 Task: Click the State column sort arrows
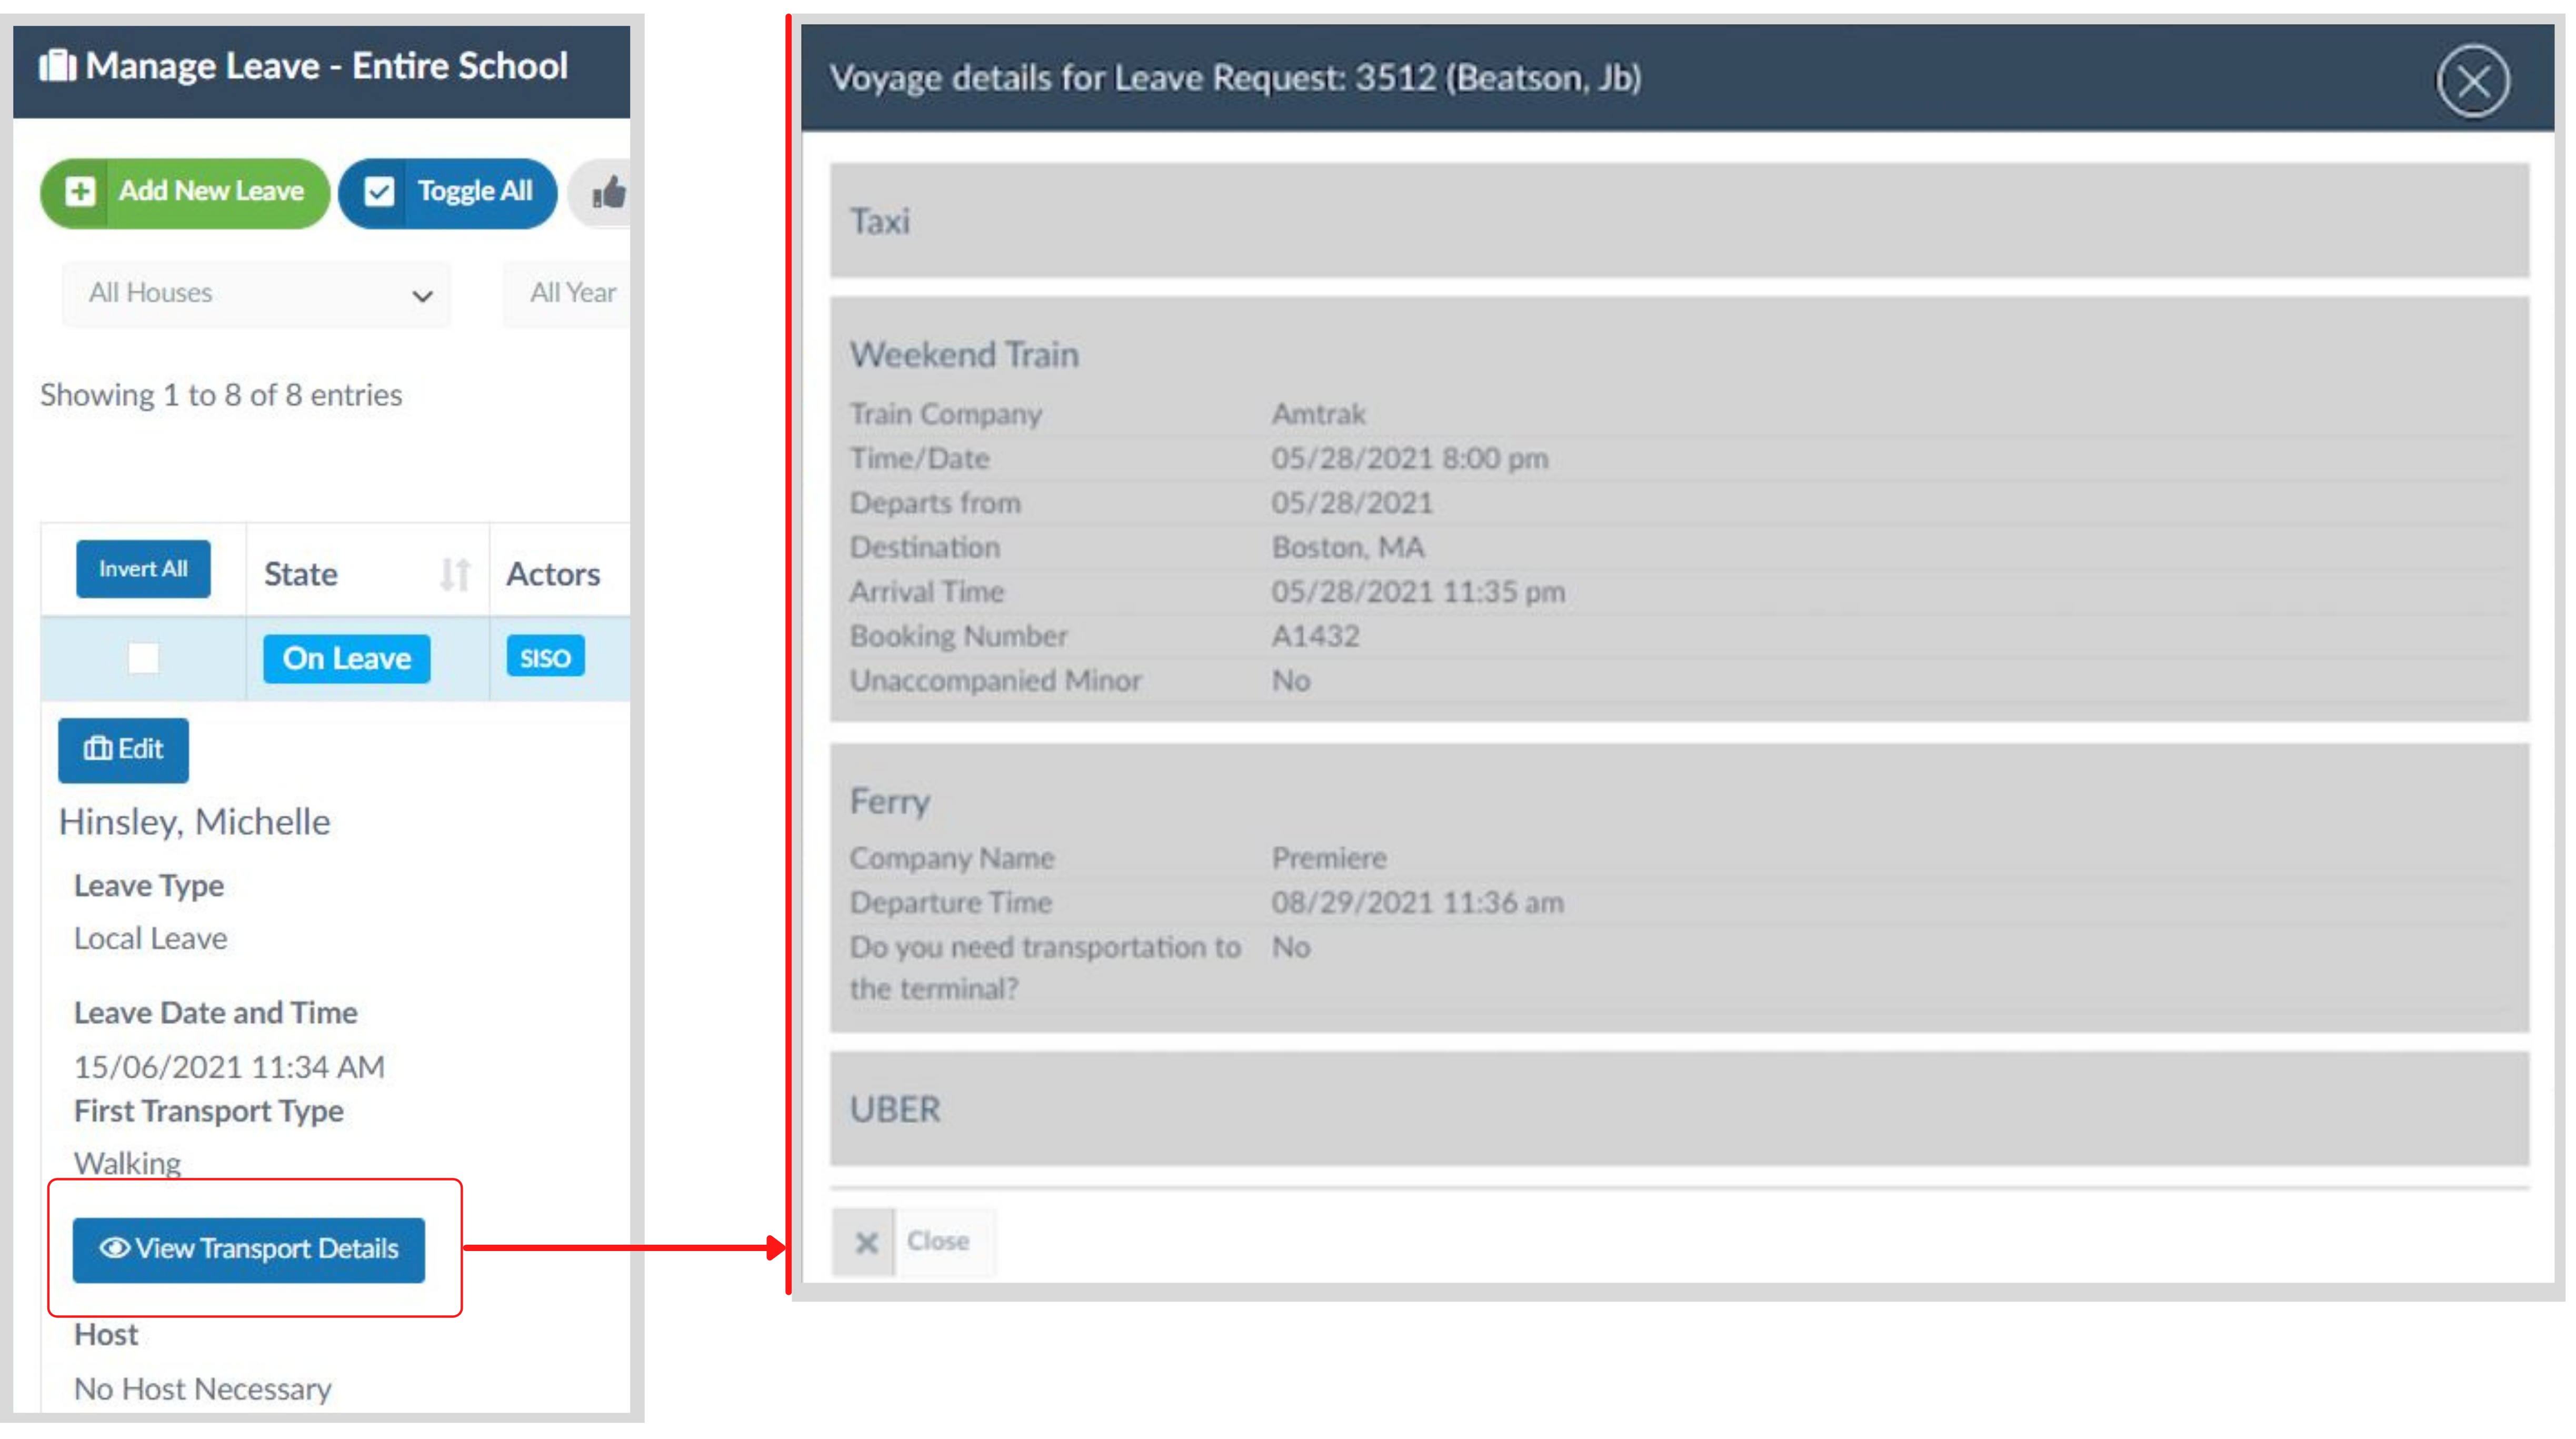455,574
